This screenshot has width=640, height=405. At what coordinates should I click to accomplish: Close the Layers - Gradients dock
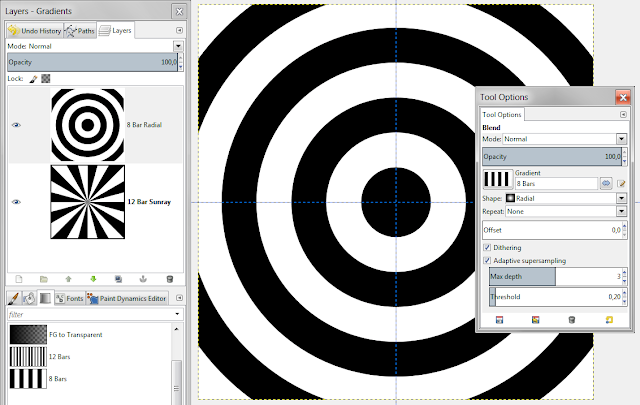click(x=179, y=11)
